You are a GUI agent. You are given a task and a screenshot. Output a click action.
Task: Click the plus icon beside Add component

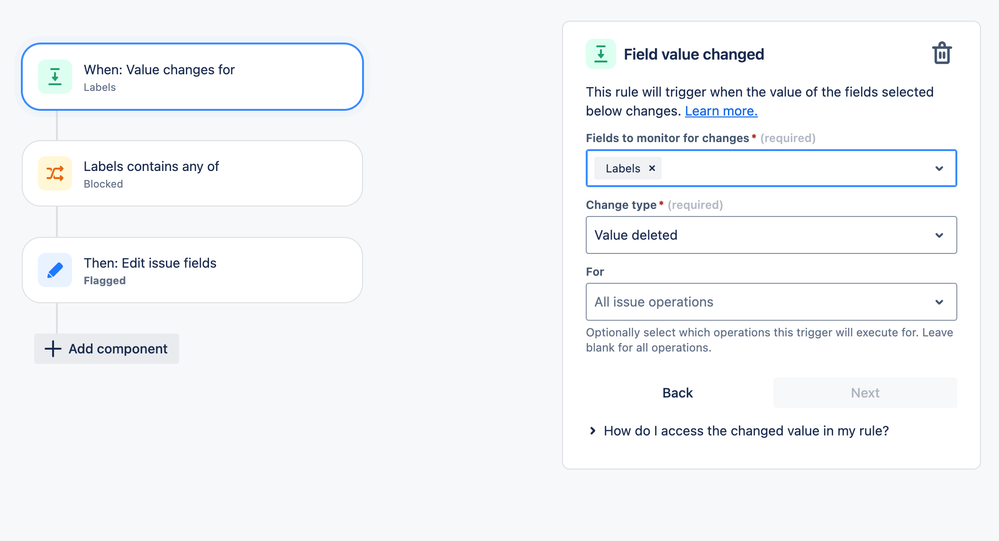53,349
